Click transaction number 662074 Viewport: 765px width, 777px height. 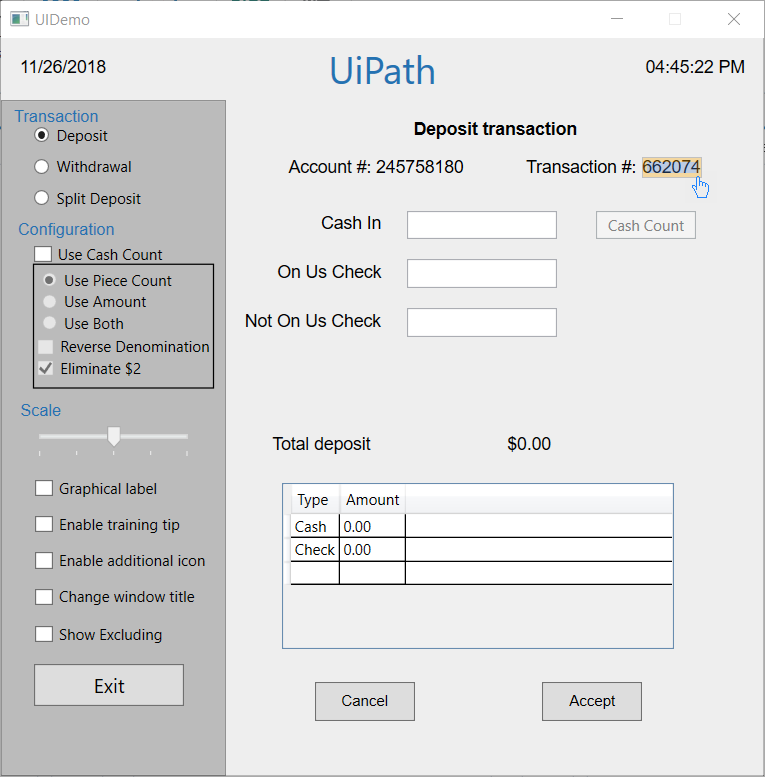pos(671,167)
